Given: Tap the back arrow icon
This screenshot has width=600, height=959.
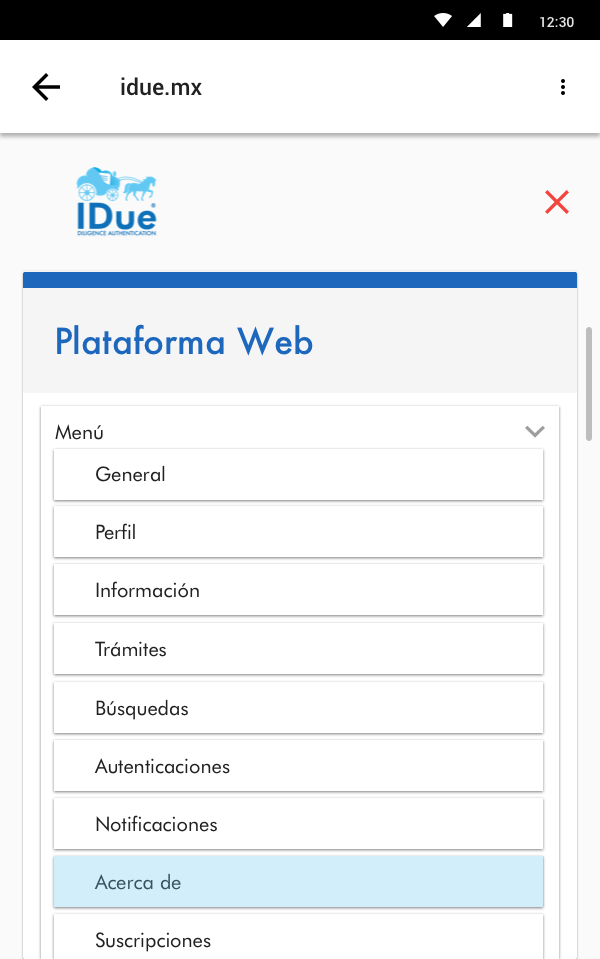Looking at the screenshot, I should click(46, 87).
